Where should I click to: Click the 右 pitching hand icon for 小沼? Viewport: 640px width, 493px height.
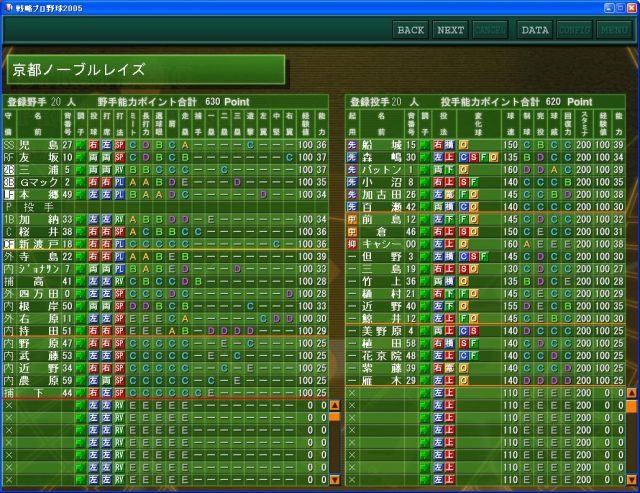[x=438, y=182]
